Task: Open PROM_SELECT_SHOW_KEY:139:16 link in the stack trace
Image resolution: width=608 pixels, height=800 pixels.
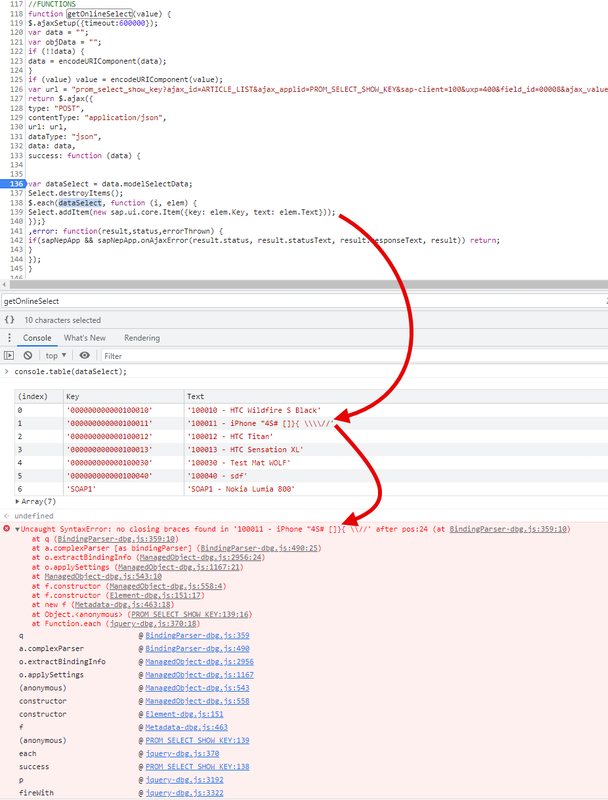Action: (x=190, y=614)
